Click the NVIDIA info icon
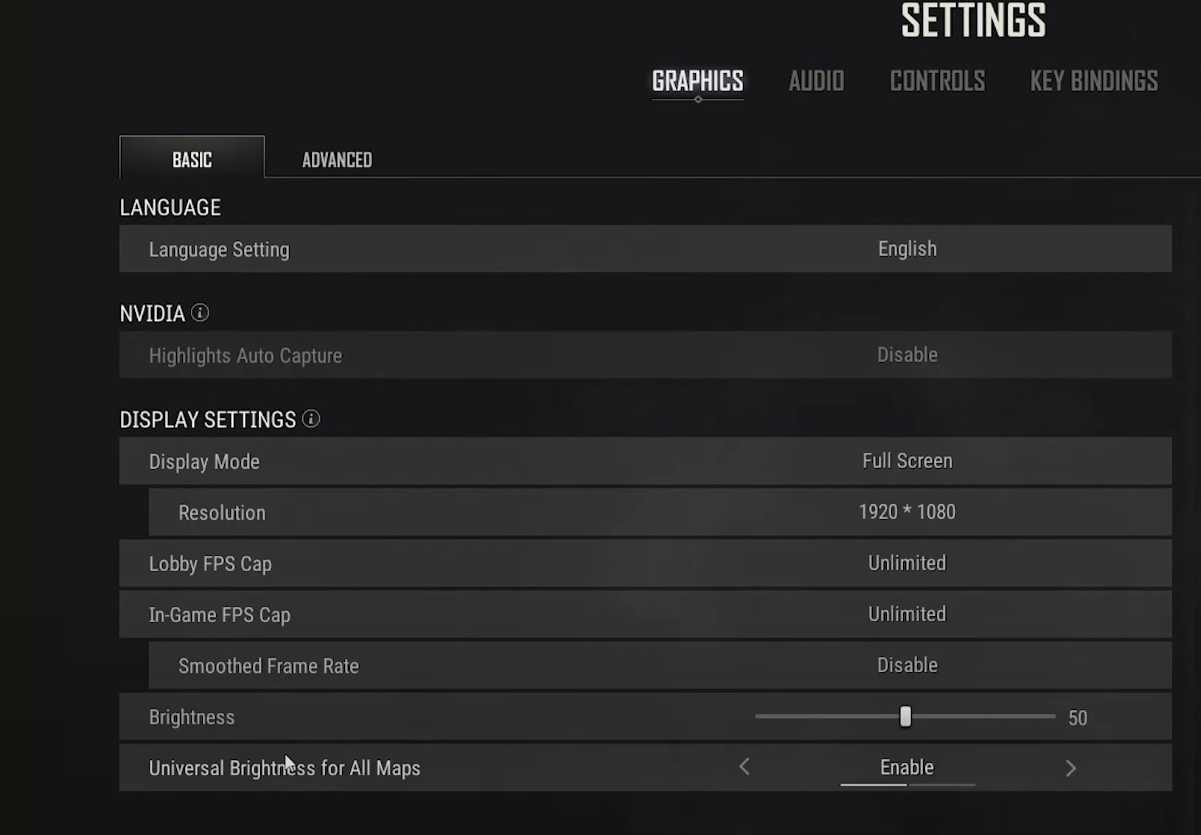Image resolution: width=1201 pixels, height=835 pixels. point(200,313)
